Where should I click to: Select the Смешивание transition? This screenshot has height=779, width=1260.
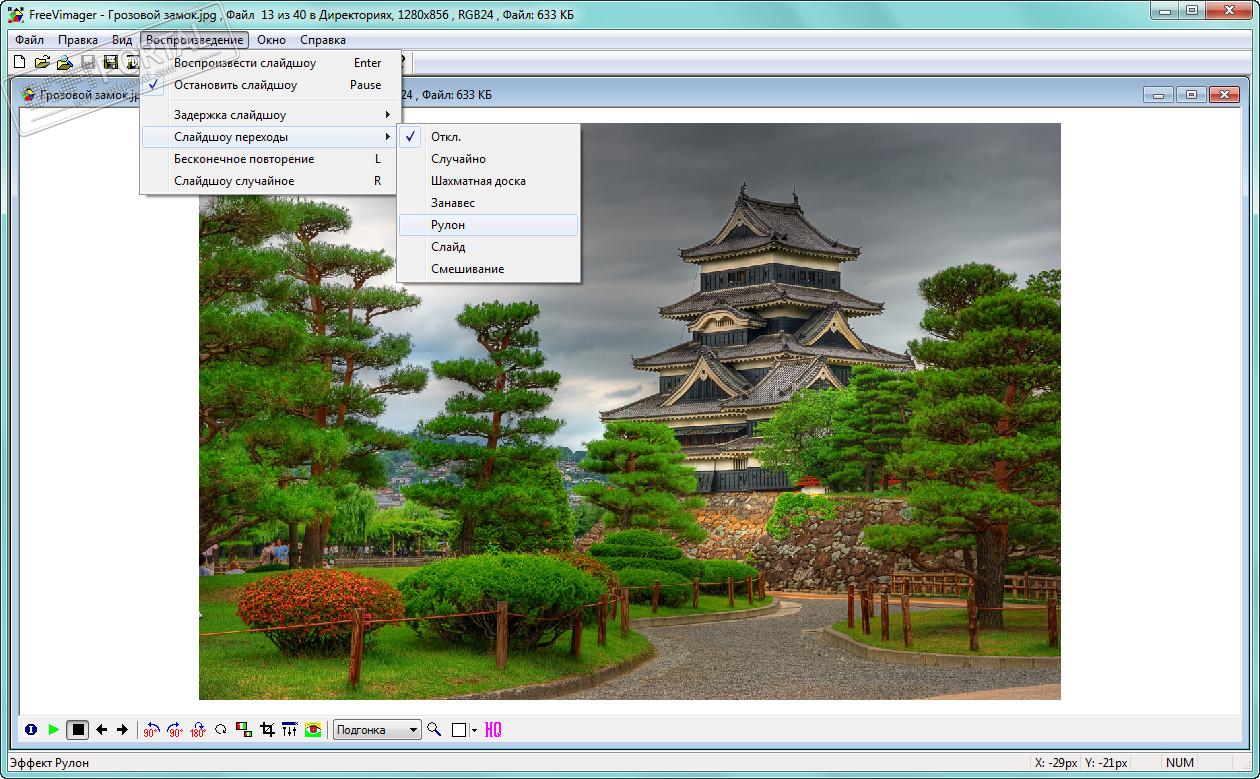coord(489,269)
